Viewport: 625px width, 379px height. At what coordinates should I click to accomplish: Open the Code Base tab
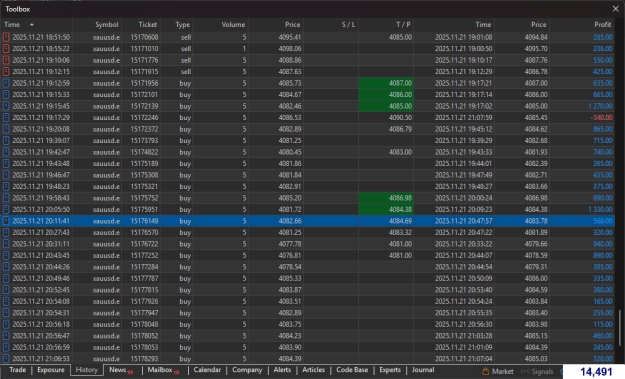(352, 370)
